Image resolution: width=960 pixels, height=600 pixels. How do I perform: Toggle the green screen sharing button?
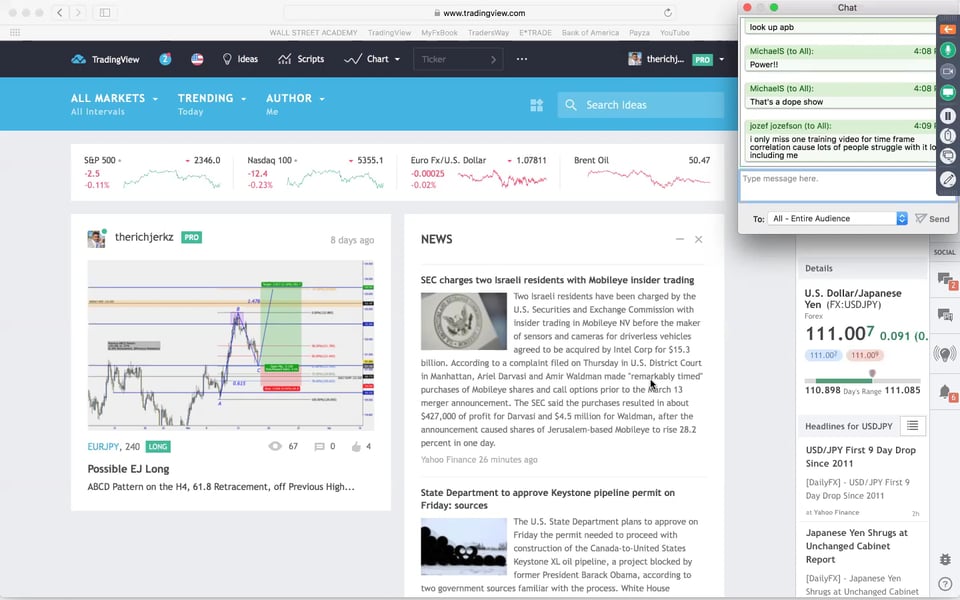[x=948, y=92]
